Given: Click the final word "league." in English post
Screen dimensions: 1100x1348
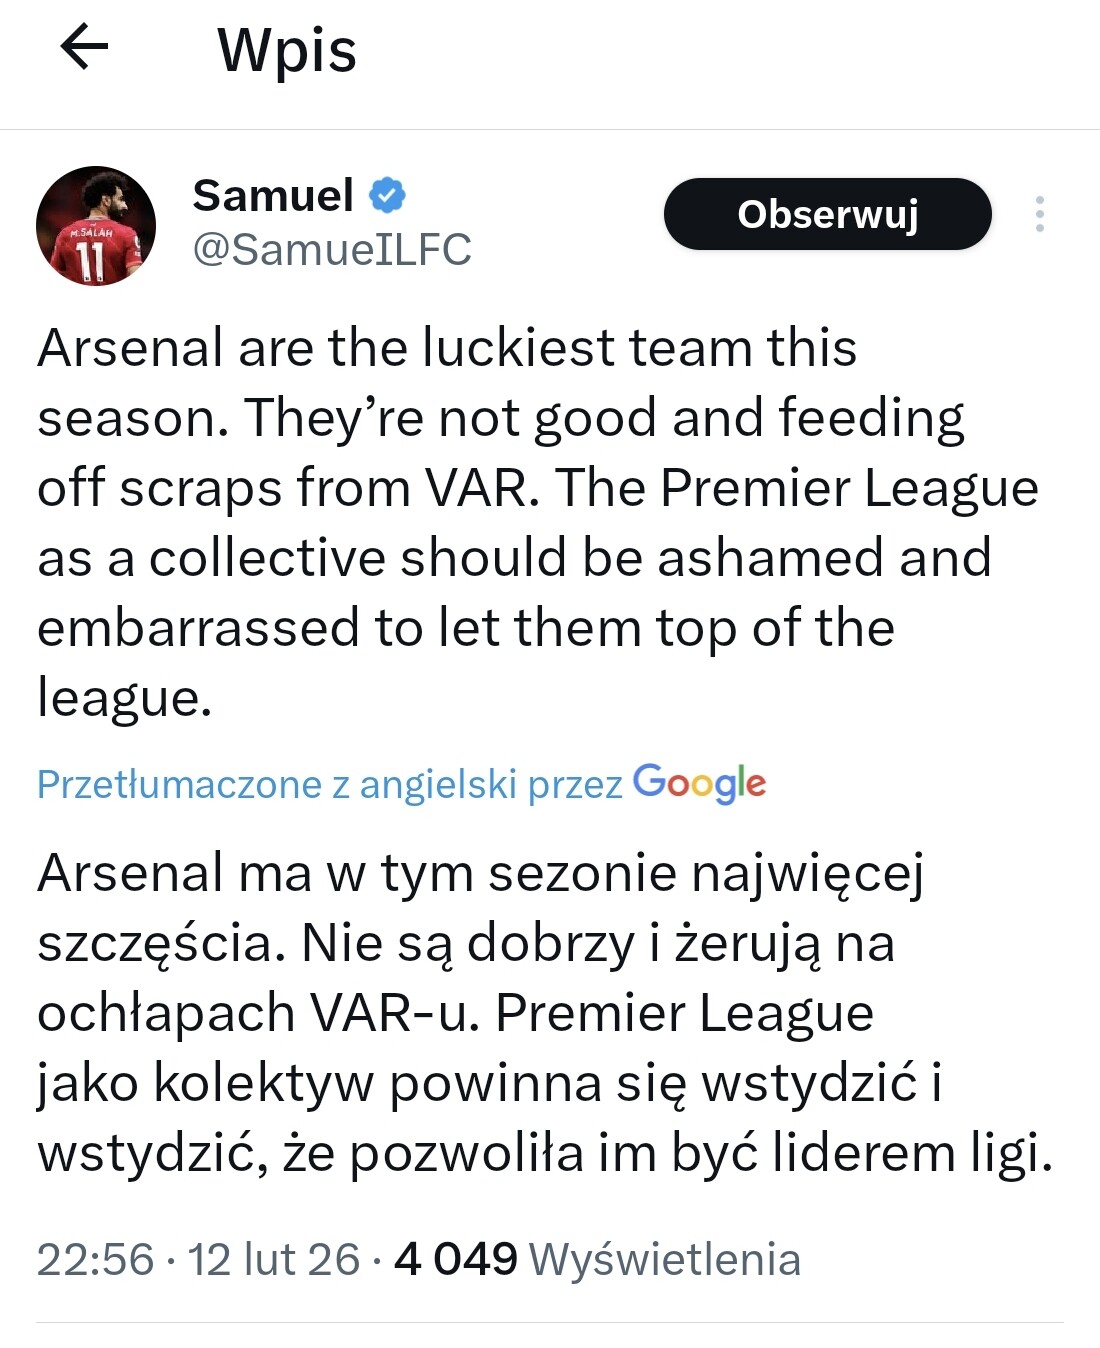Looking at the screenshot, I should click(x=125, y=698).
